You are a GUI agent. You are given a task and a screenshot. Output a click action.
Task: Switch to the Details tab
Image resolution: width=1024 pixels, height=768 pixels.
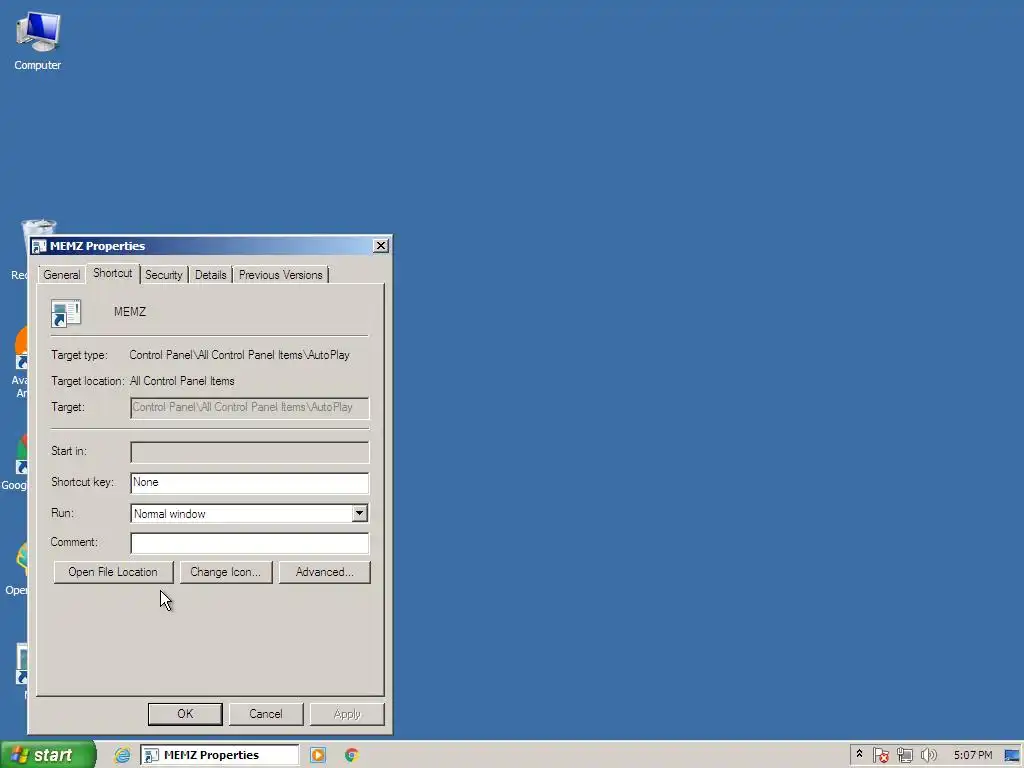210,275
